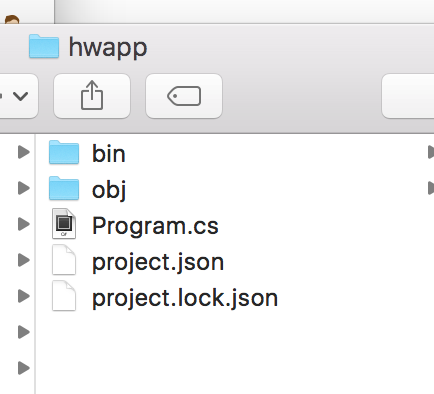Click the Edit Tags toolbar button
Image resolution: width=434 pixels, height=394 pixels.
tap(184, 96)
